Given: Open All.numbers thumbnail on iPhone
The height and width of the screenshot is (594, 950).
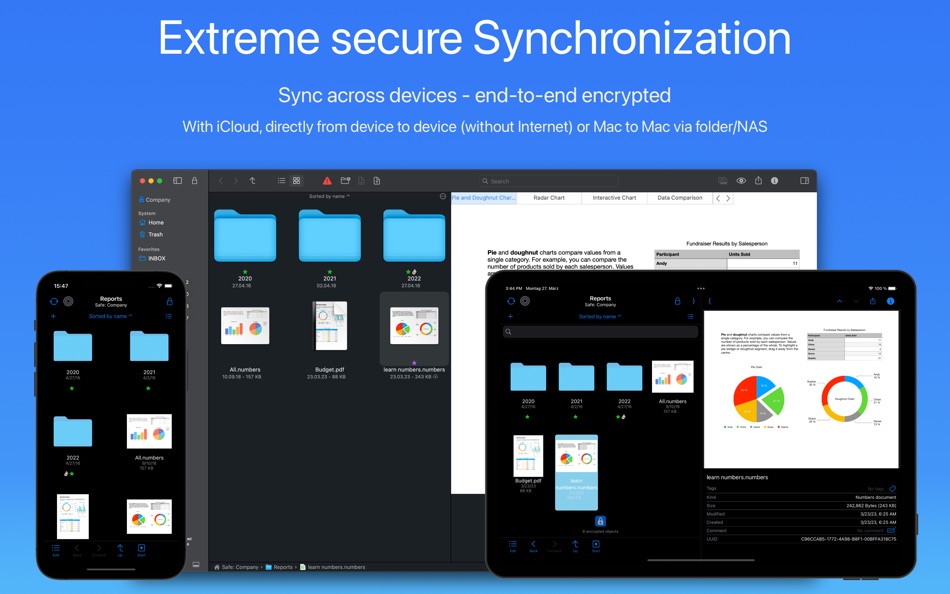Looking at the screenshot, I should click(x=149, y=431).
